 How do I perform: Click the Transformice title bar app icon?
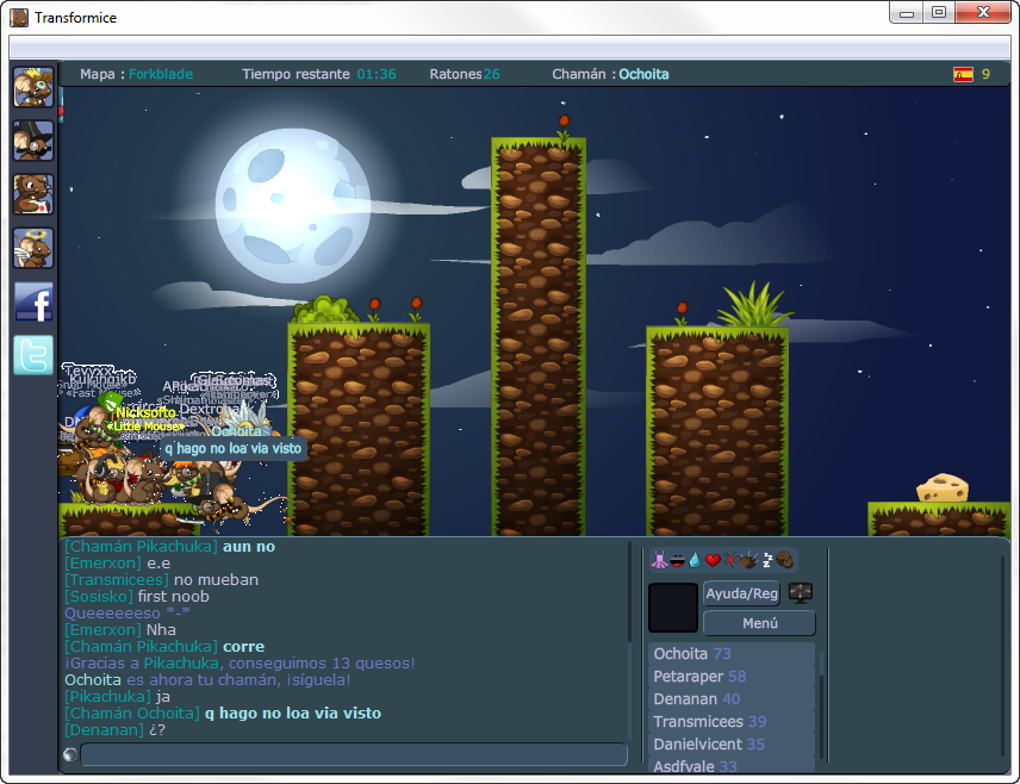coord(19,18)
